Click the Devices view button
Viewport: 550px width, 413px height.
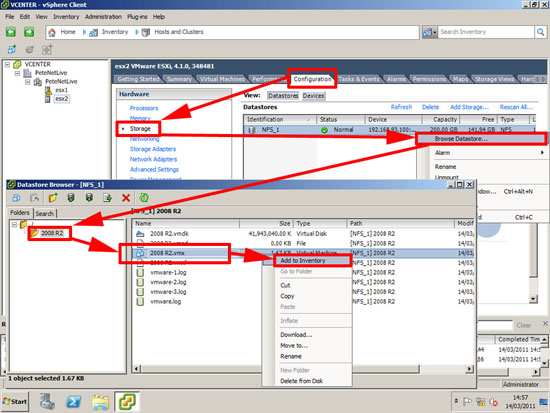click(x=313, y=96)
